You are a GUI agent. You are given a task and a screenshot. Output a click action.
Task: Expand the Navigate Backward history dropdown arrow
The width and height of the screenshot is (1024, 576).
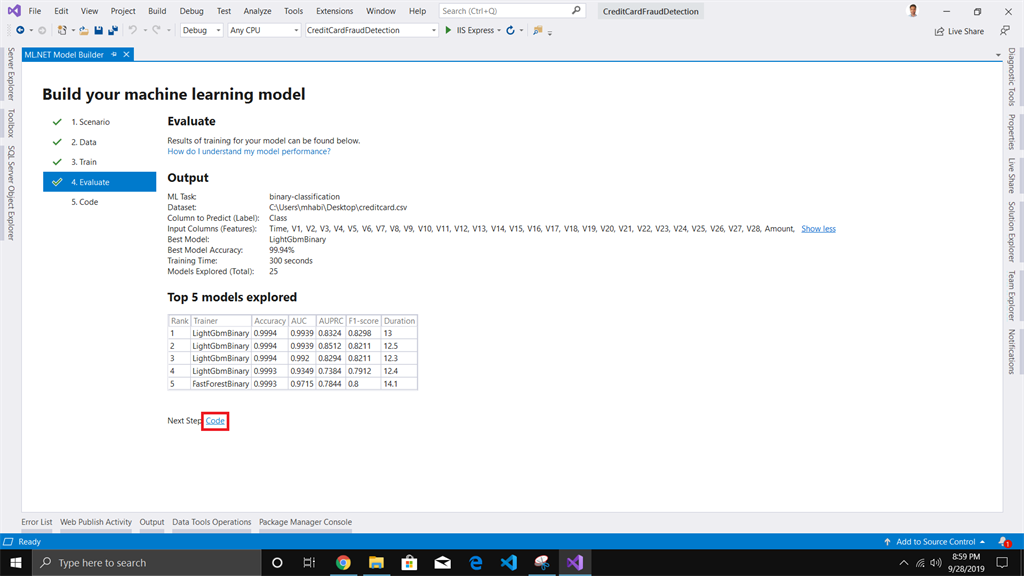pyautogui.click(x=31, y=31)
